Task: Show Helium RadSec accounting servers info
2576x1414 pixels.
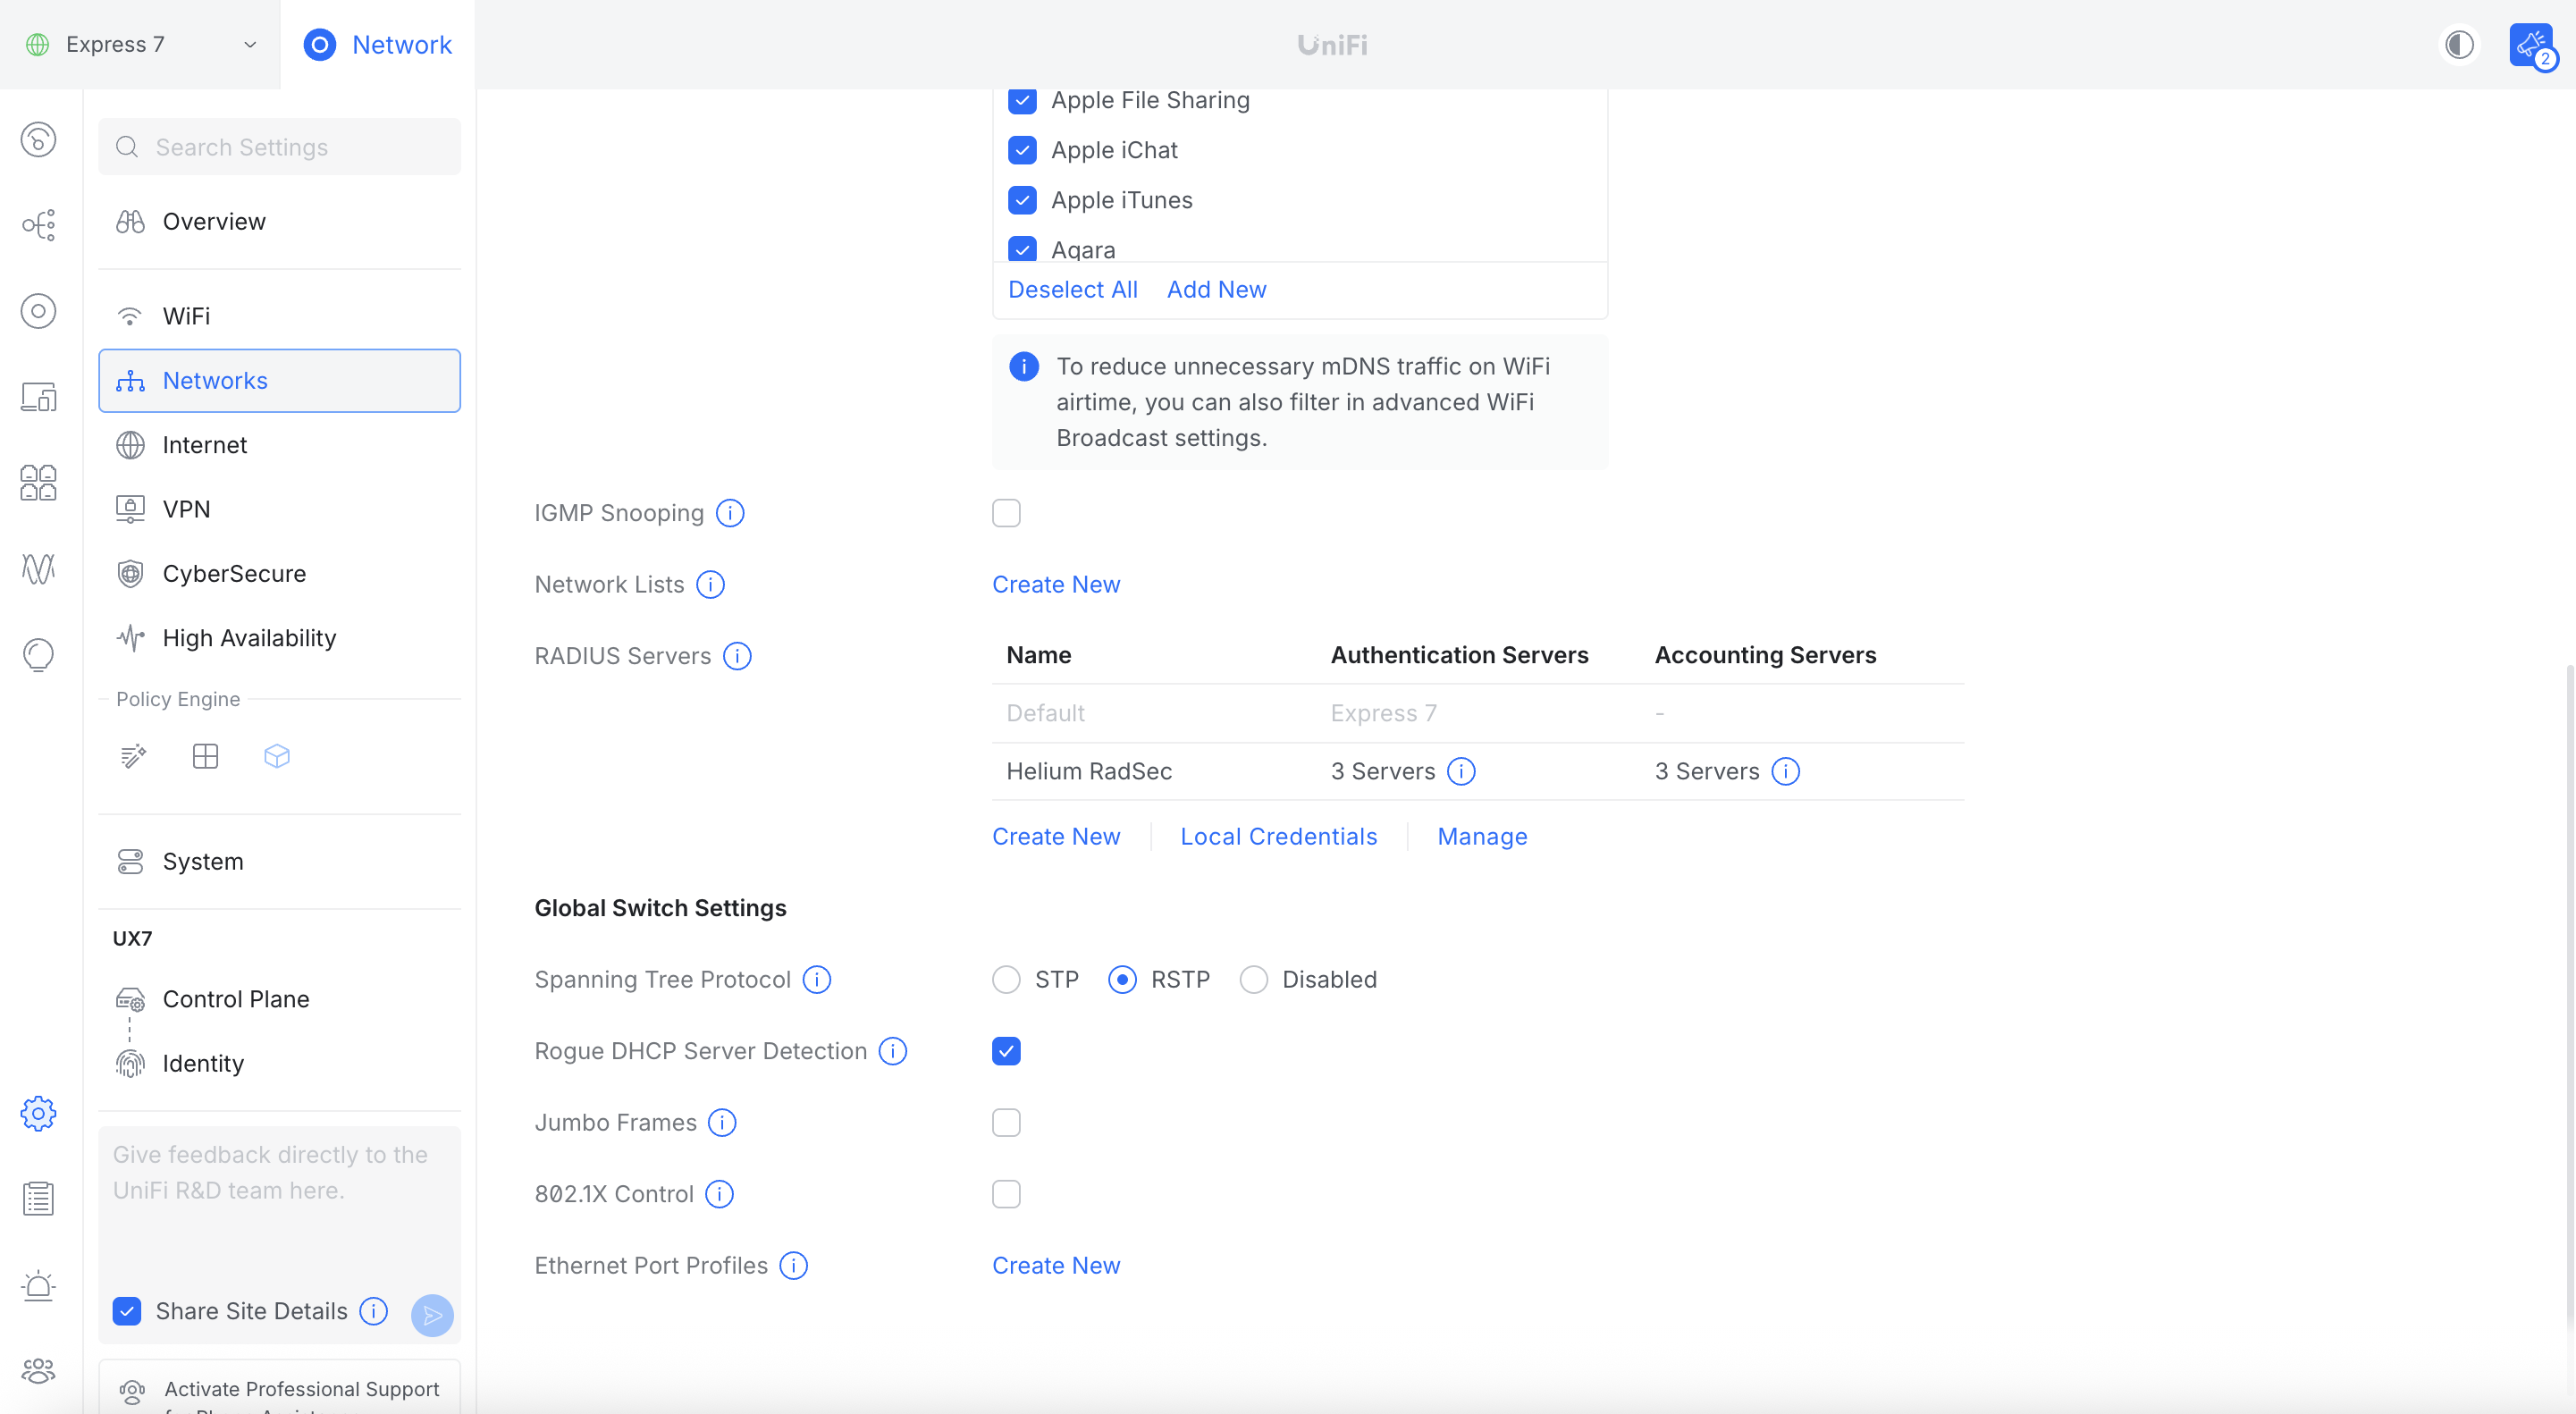Action: click(x=1785, y=771)
